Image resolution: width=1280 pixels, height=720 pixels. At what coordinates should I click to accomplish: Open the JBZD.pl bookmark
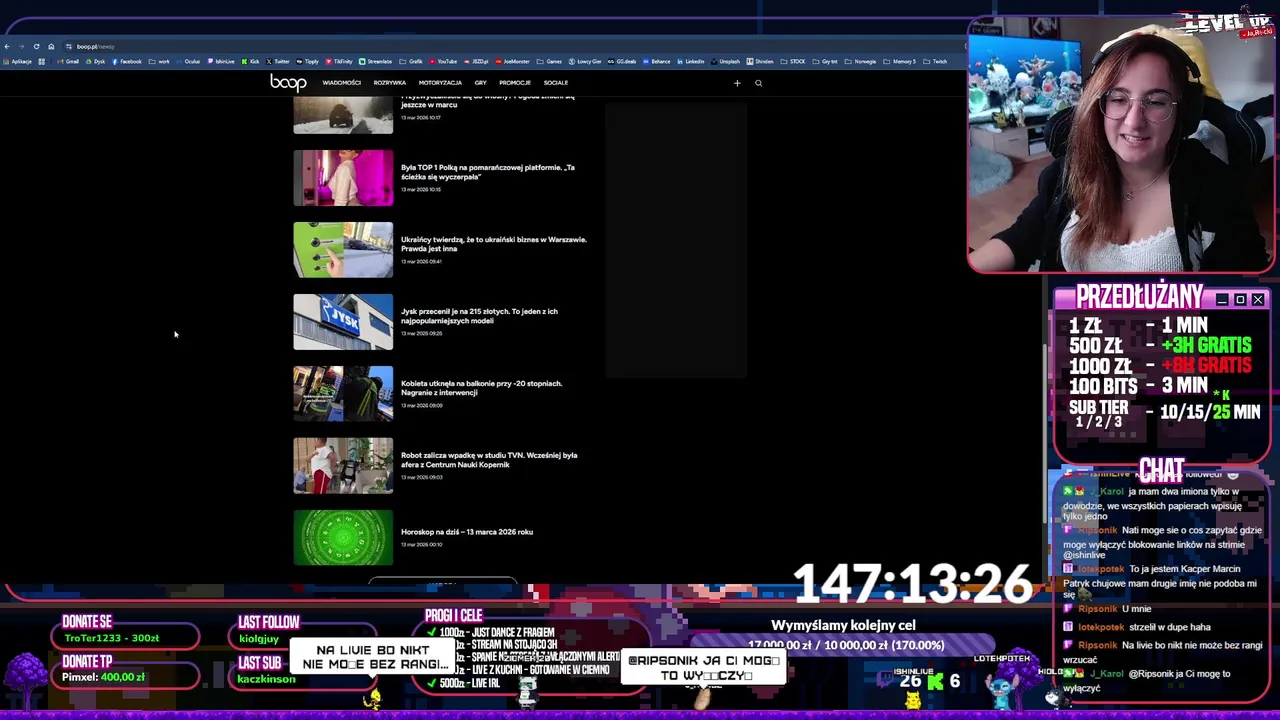click(x=477, y=62)
